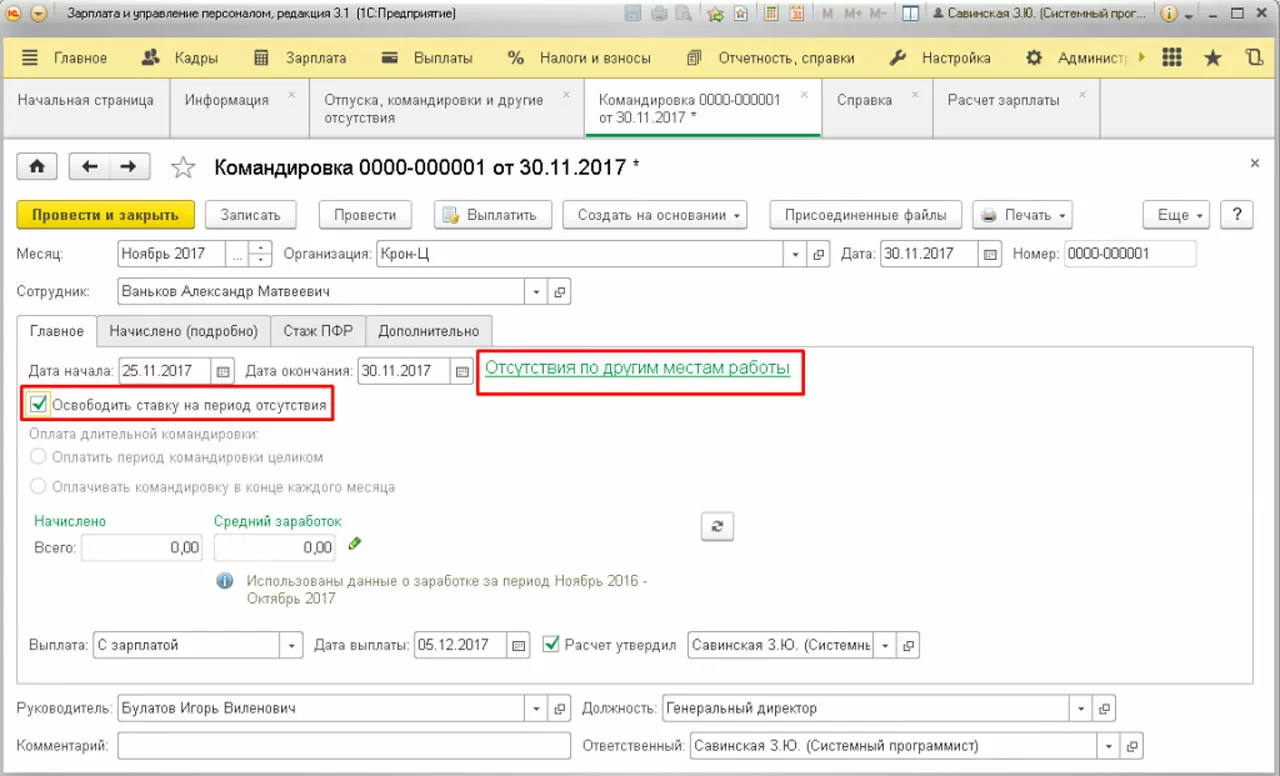Click the Провести и закрыть button
The image size is (1280, 776).
[x=105, y=215]
